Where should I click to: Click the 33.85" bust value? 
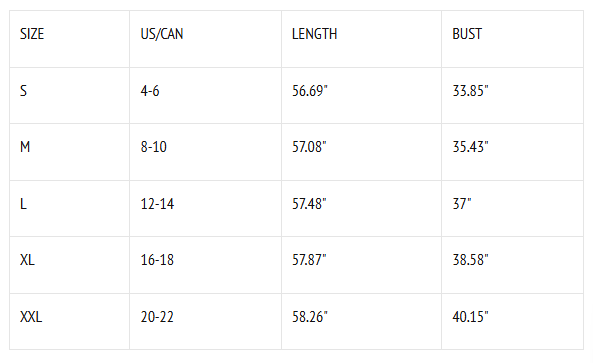[x=470, y=91]
